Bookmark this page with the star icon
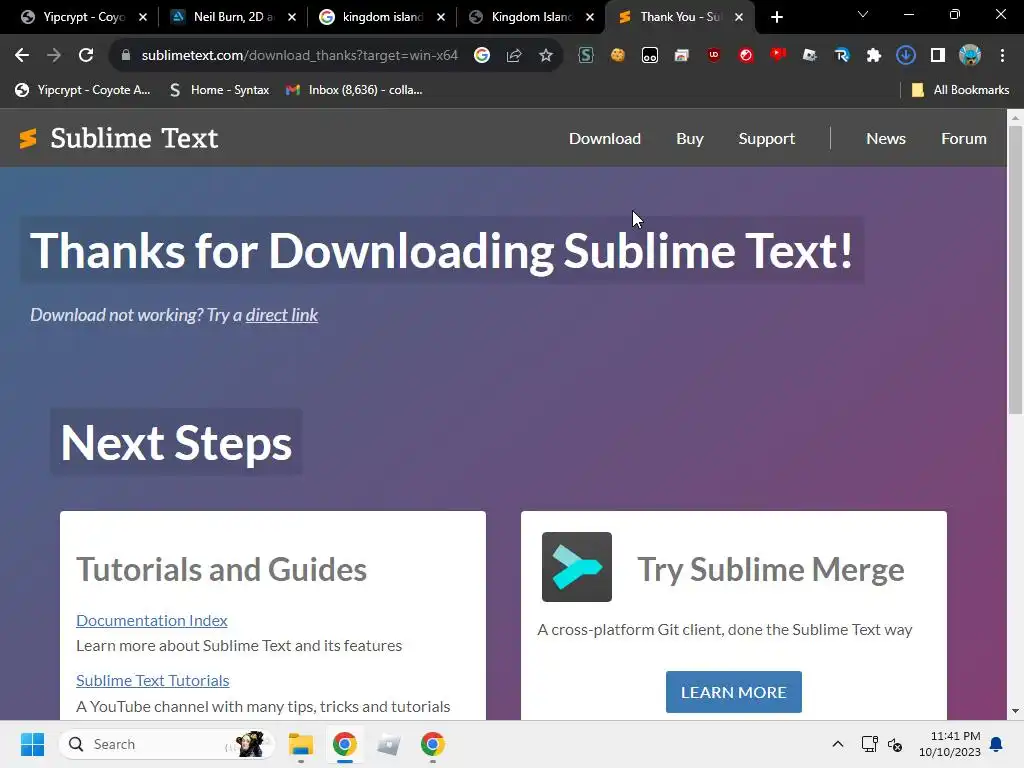Image resolution: width=1024 pixels, height=768 pixels. (x=546, y=56)
